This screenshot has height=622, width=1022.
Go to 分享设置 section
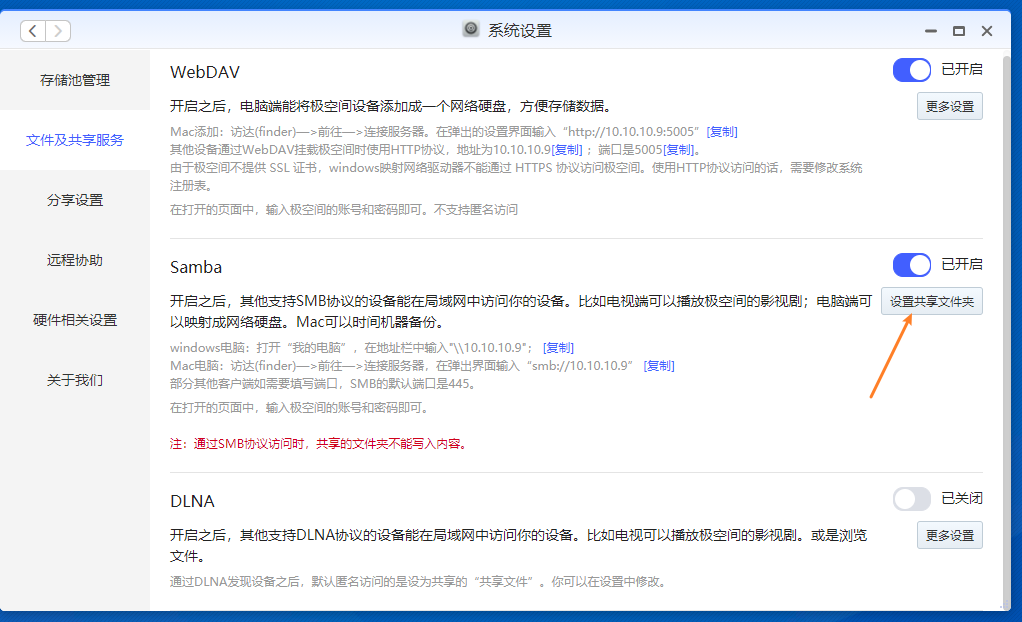pyautogui.click(x=75, y=200)
